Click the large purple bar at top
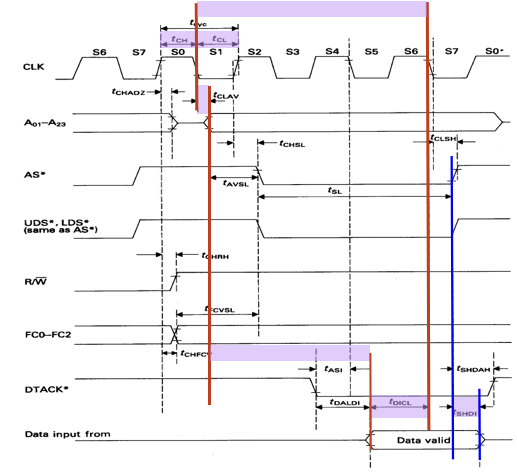The height and width of the screenshot is (473, 517). tap(312, 9)
